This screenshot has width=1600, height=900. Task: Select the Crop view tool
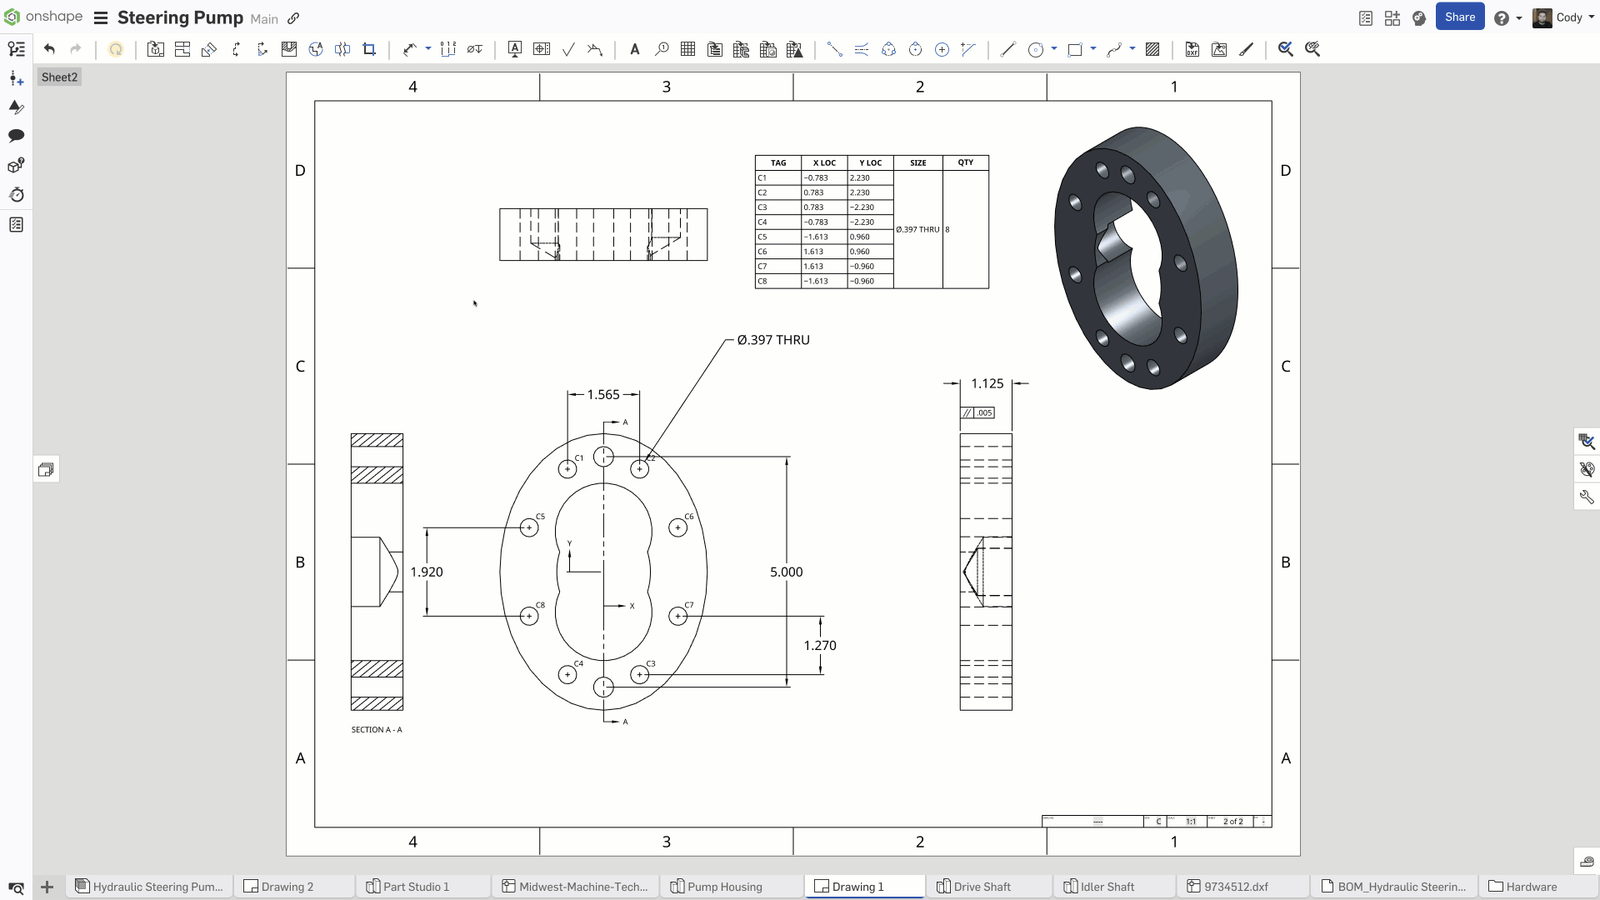369,49
